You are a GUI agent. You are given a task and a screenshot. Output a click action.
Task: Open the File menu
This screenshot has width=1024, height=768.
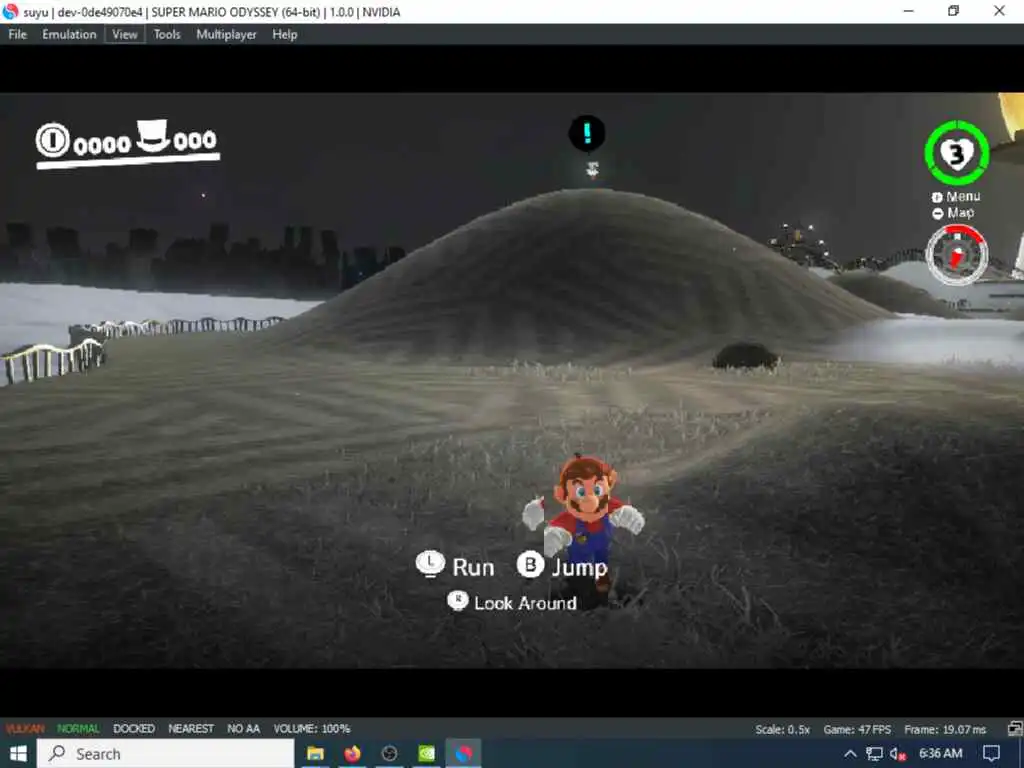pyautogui.click(x=17, y=35)
